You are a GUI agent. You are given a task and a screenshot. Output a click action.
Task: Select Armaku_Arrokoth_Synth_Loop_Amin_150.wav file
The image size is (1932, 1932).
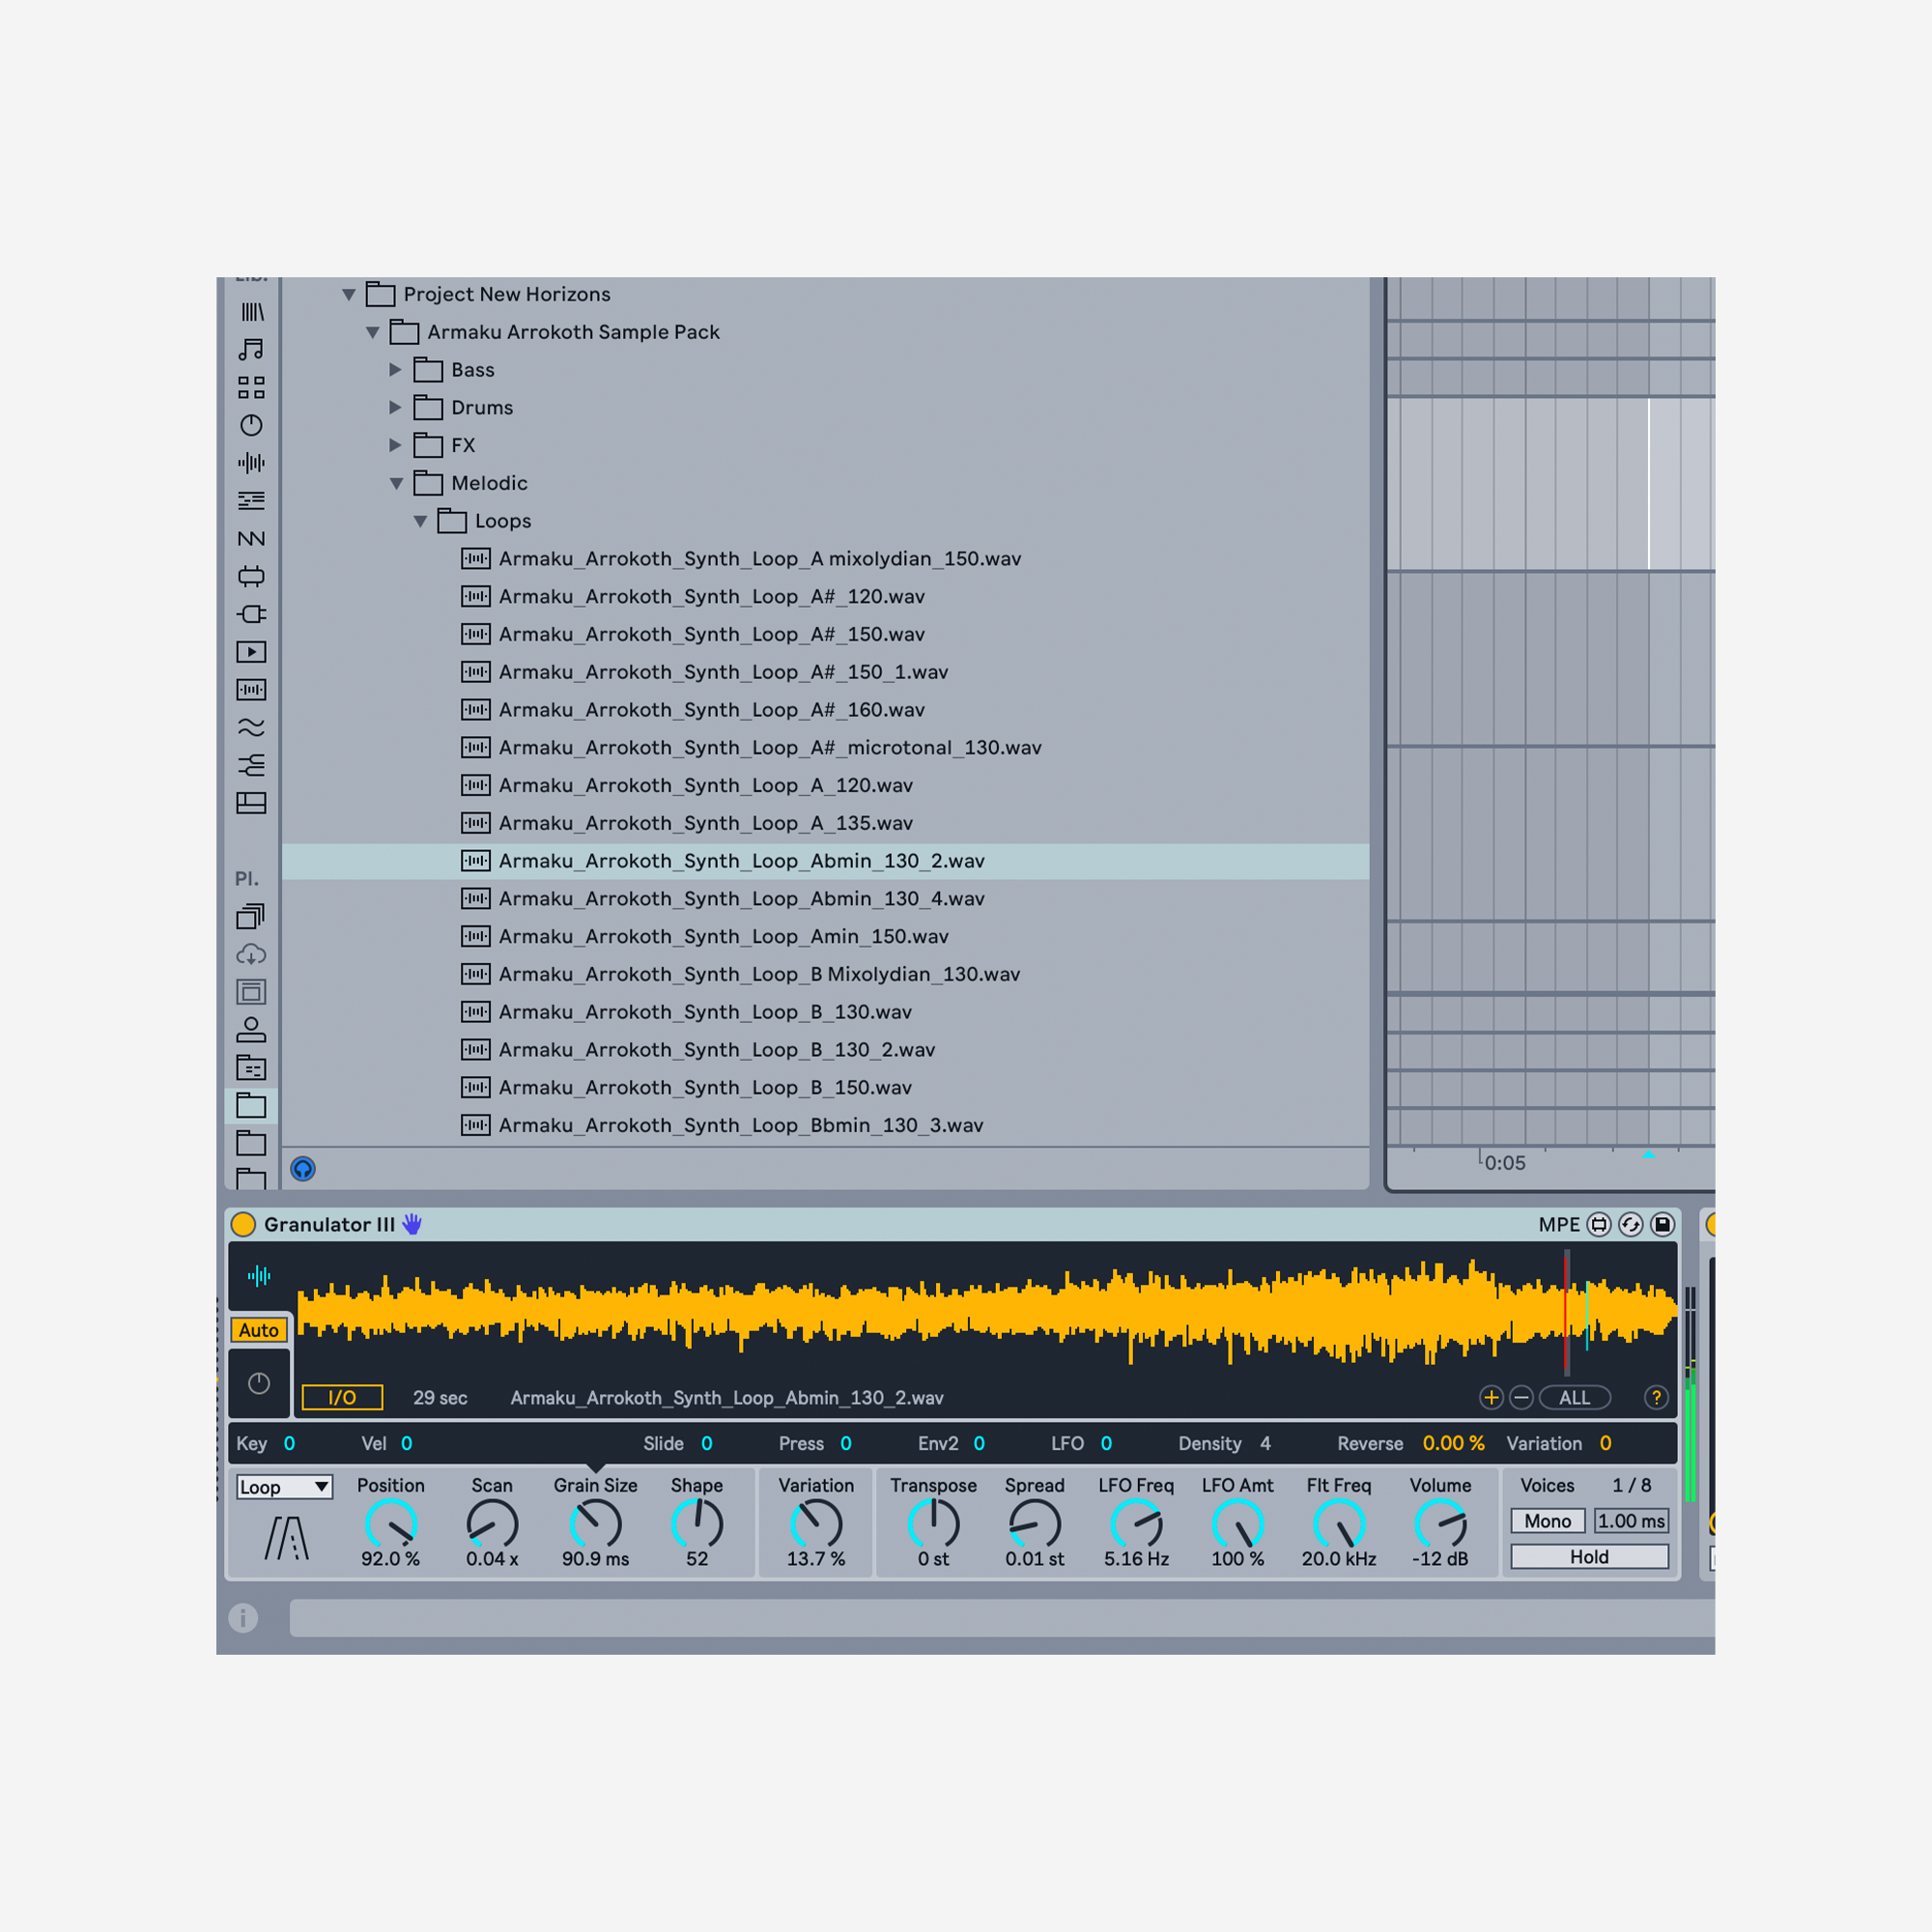(723, 937)
